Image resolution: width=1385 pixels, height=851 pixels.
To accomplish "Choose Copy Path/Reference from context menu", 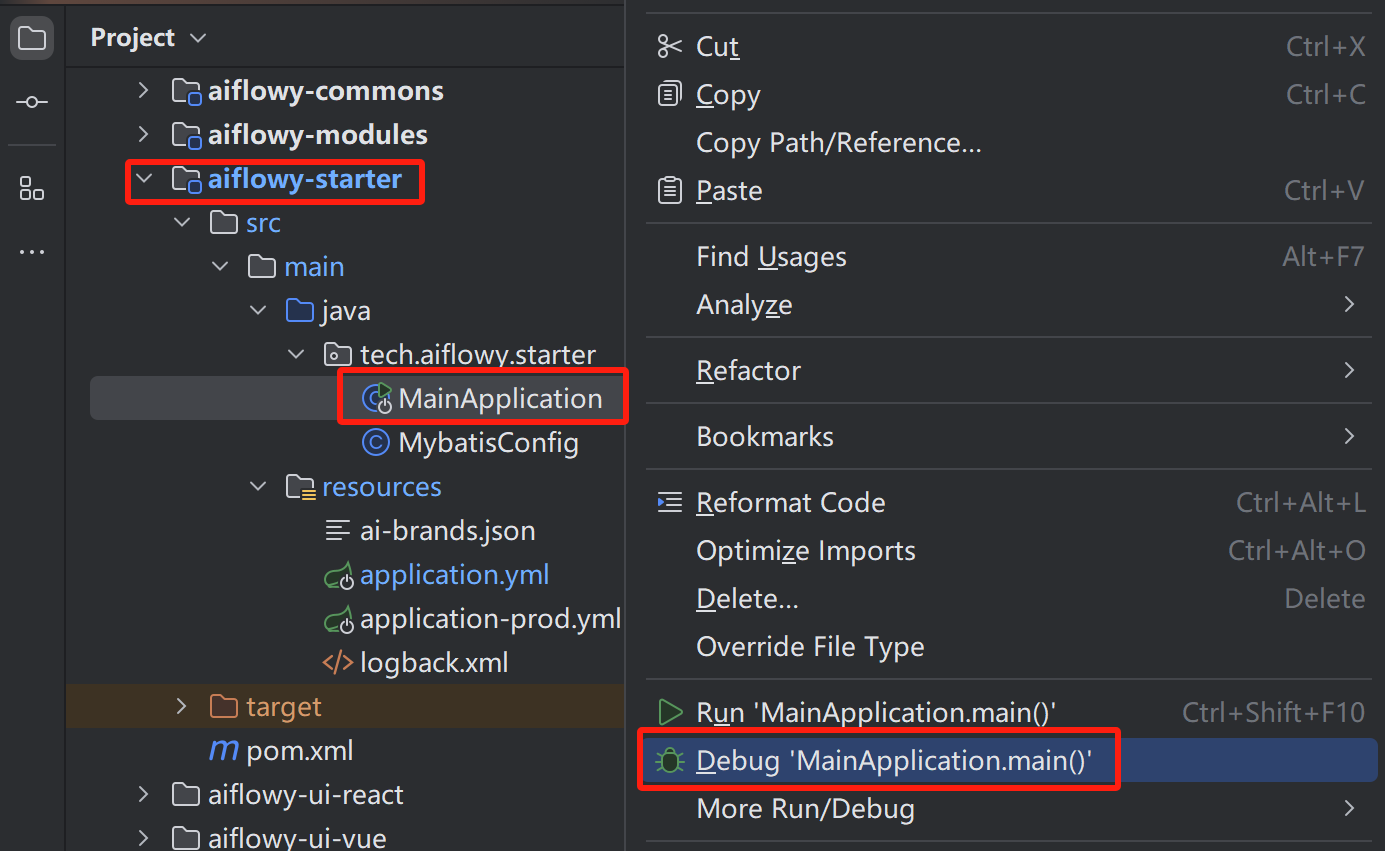I will [838, 143].
